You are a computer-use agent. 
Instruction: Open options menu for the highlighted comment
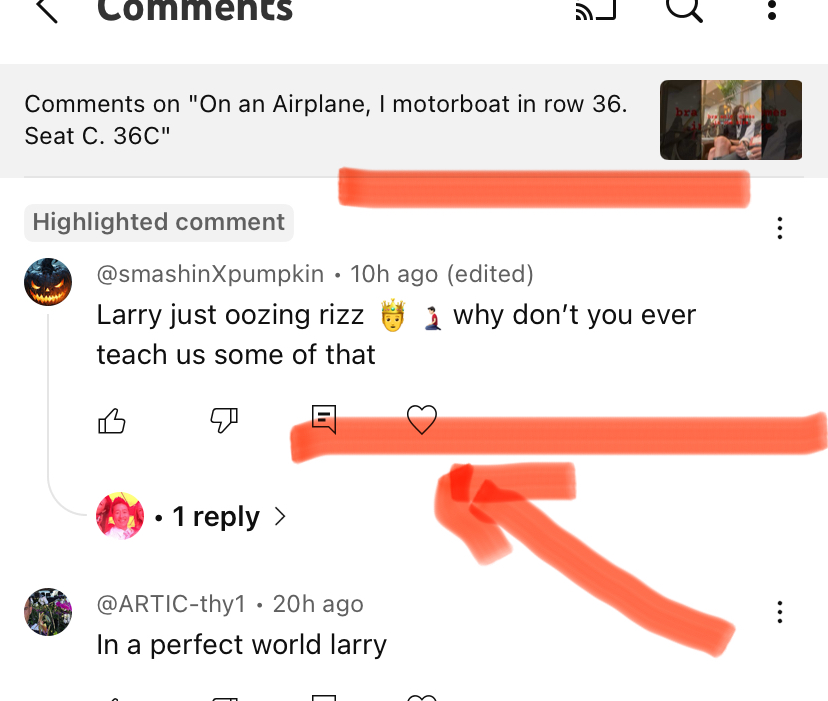coord(779,229)
